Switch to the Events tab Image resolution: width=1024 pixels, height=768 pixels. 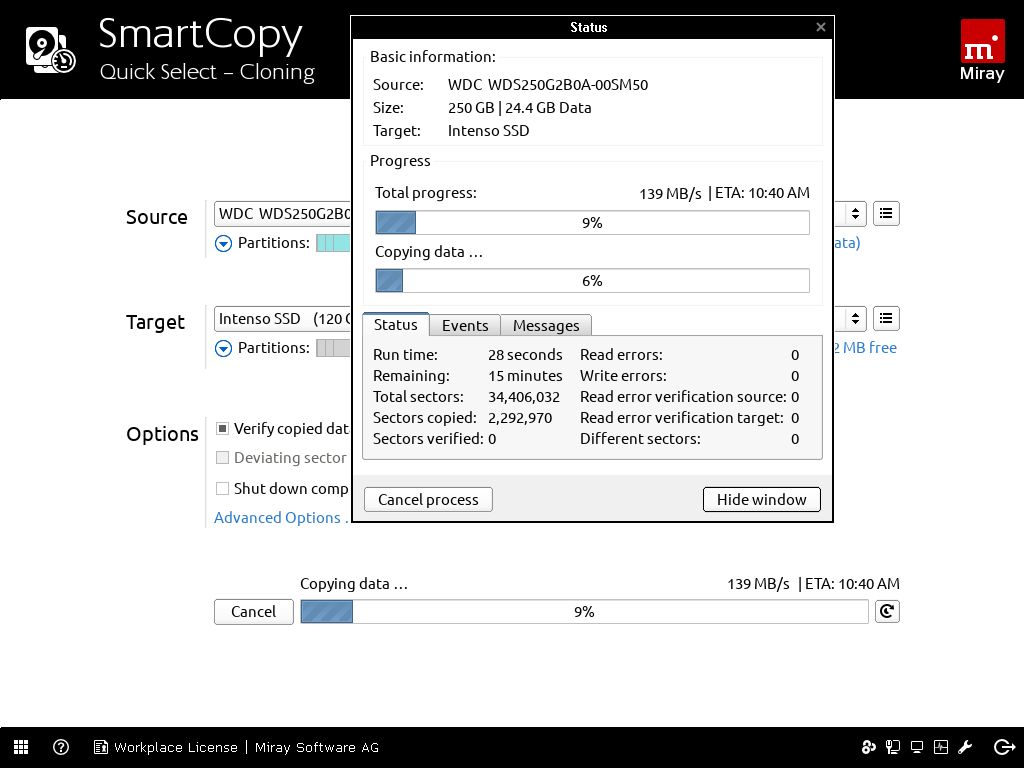[x=465, y=325]
